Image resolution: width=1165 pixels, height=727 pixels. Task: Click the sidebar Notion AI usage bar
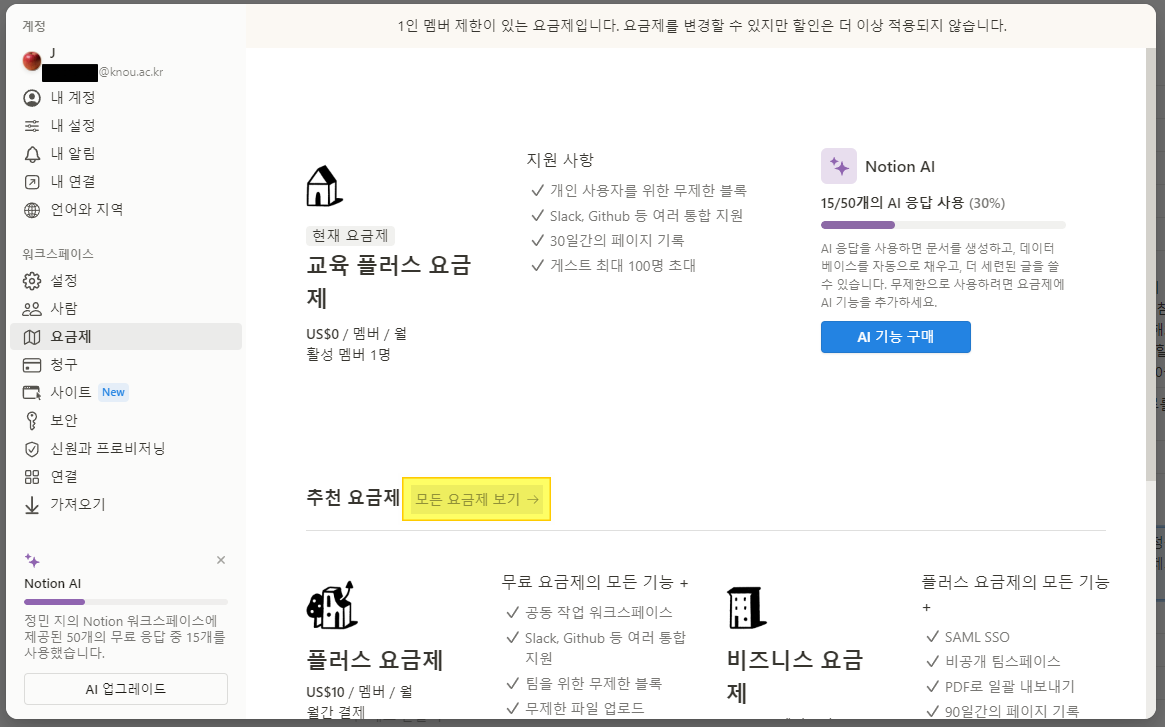click(126, 601)
